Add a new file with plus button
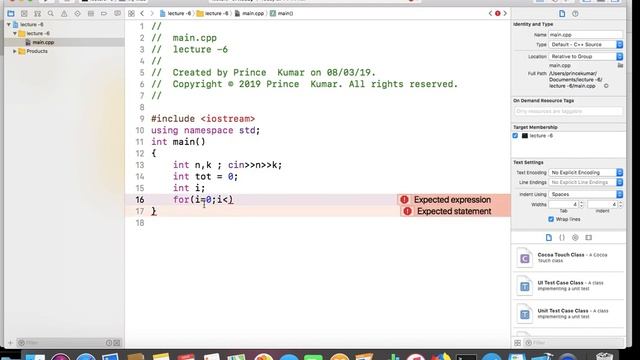The width and height of the screenshot is (640, 360). click(10, 343)
